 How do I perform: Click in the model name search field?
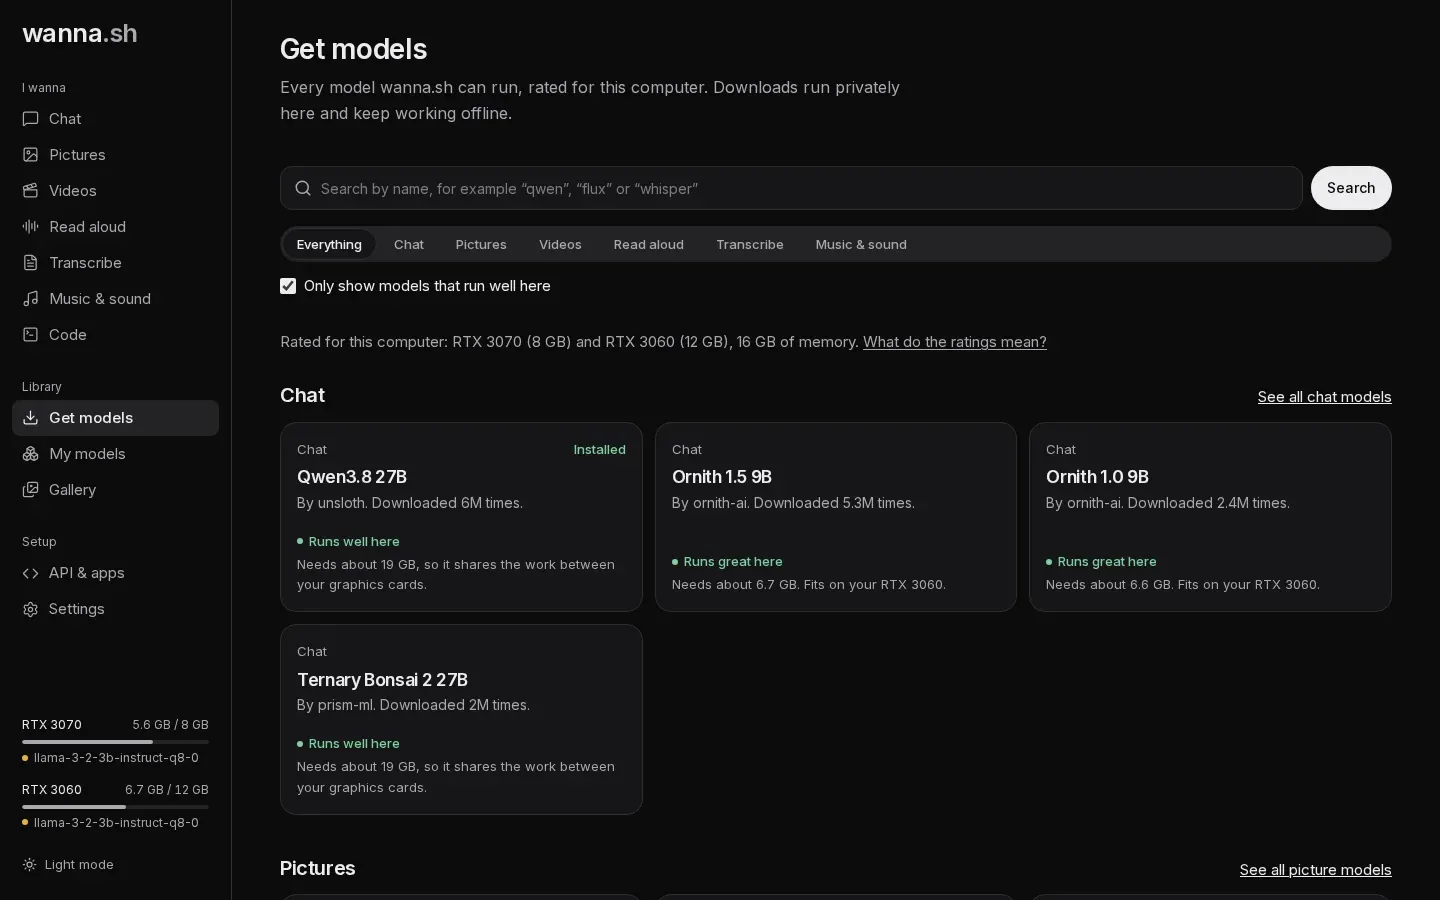[x=791, y=188]
